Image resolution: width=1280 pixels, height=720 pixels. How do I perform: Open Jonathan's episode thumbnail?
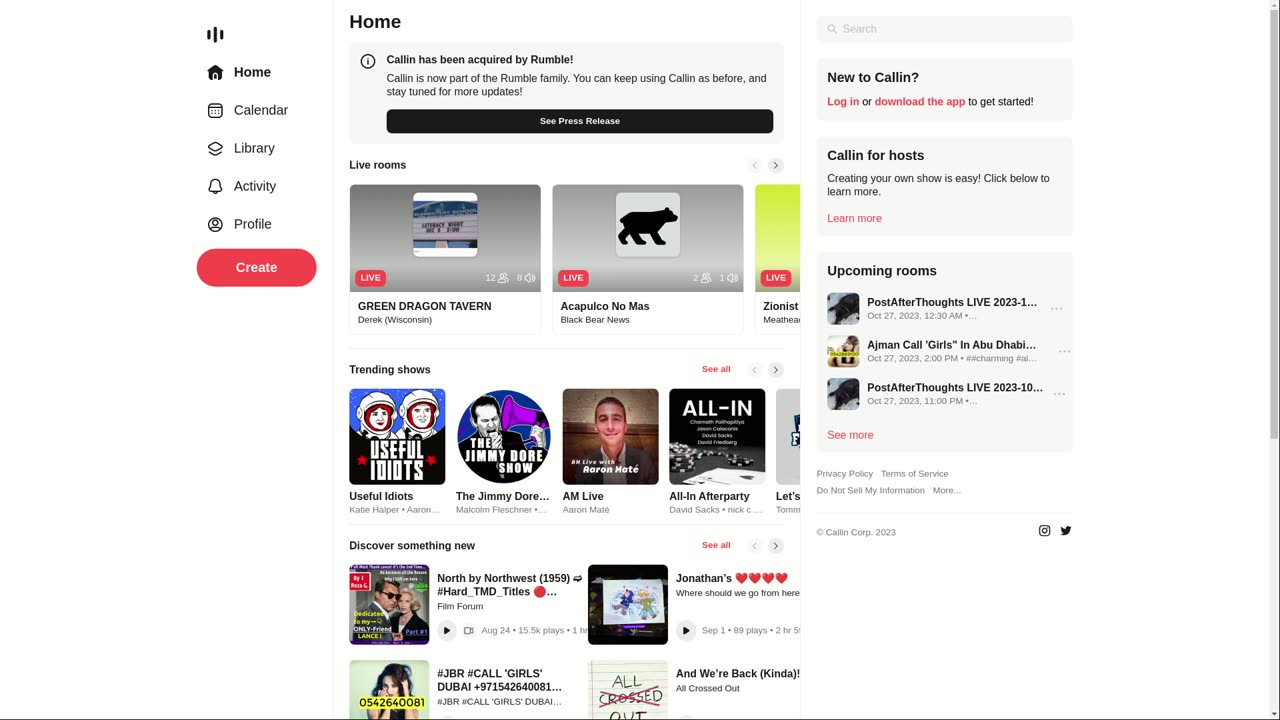coord(628,605)
